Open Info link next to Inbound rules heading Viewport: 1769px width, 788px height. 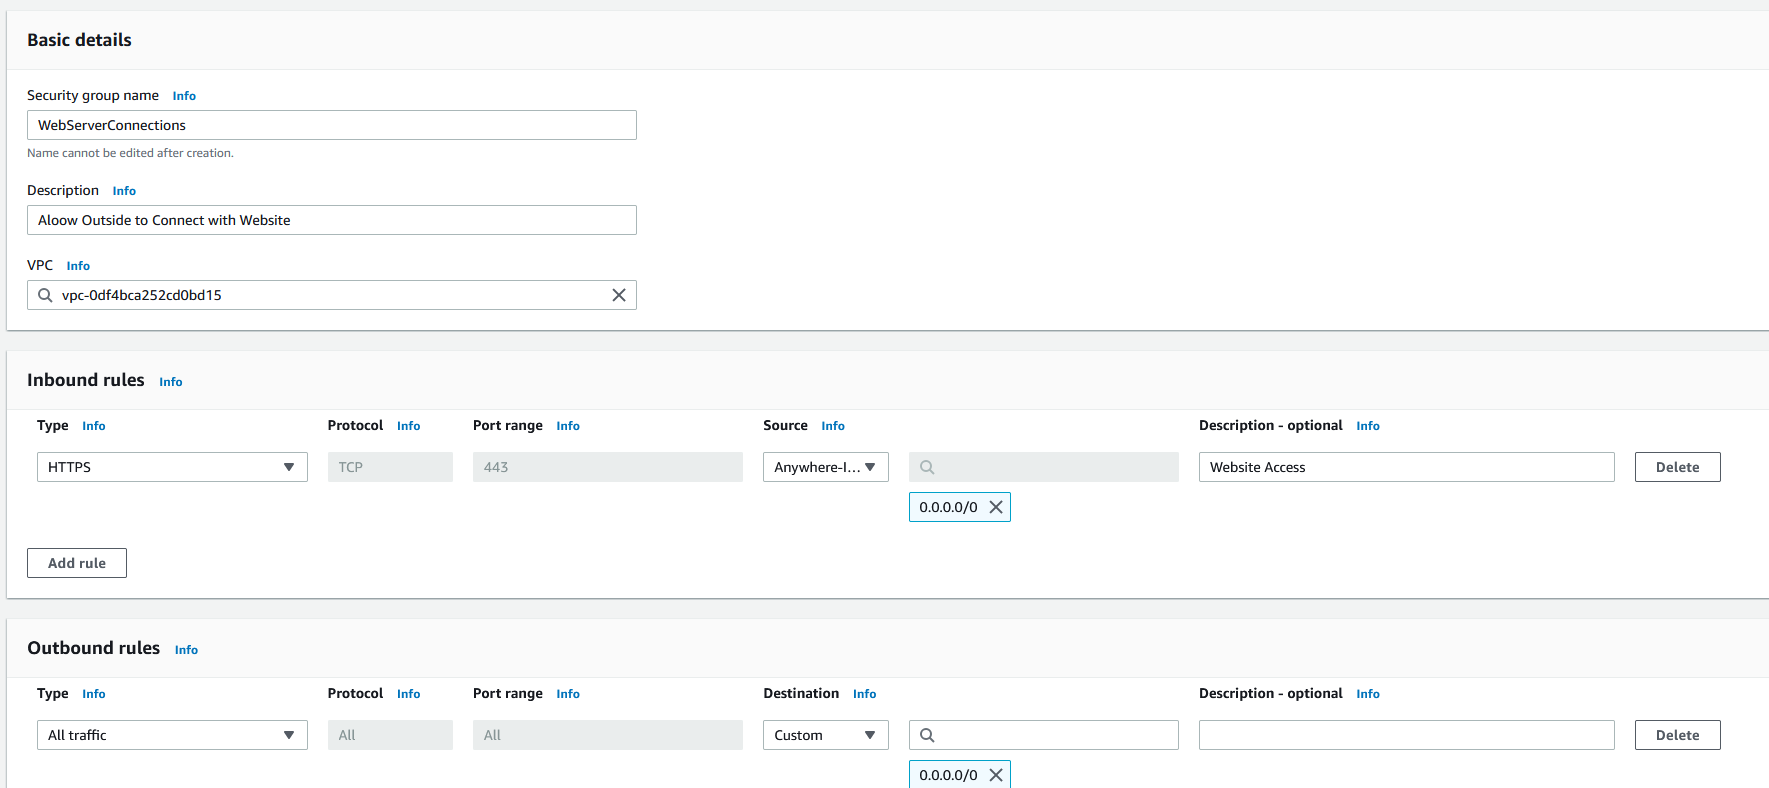[x=171, y=382]
